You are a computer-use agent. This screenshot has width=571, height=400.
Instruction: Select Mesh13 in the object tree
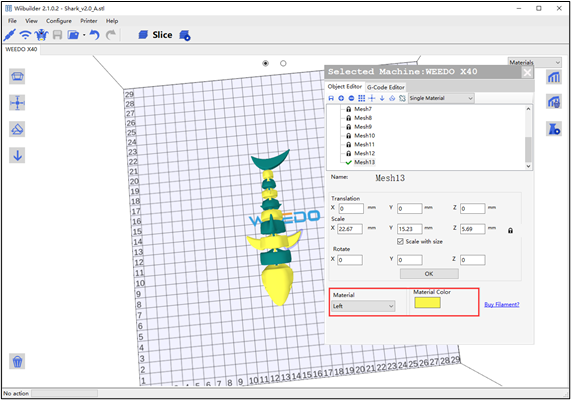tap(365, 162)
